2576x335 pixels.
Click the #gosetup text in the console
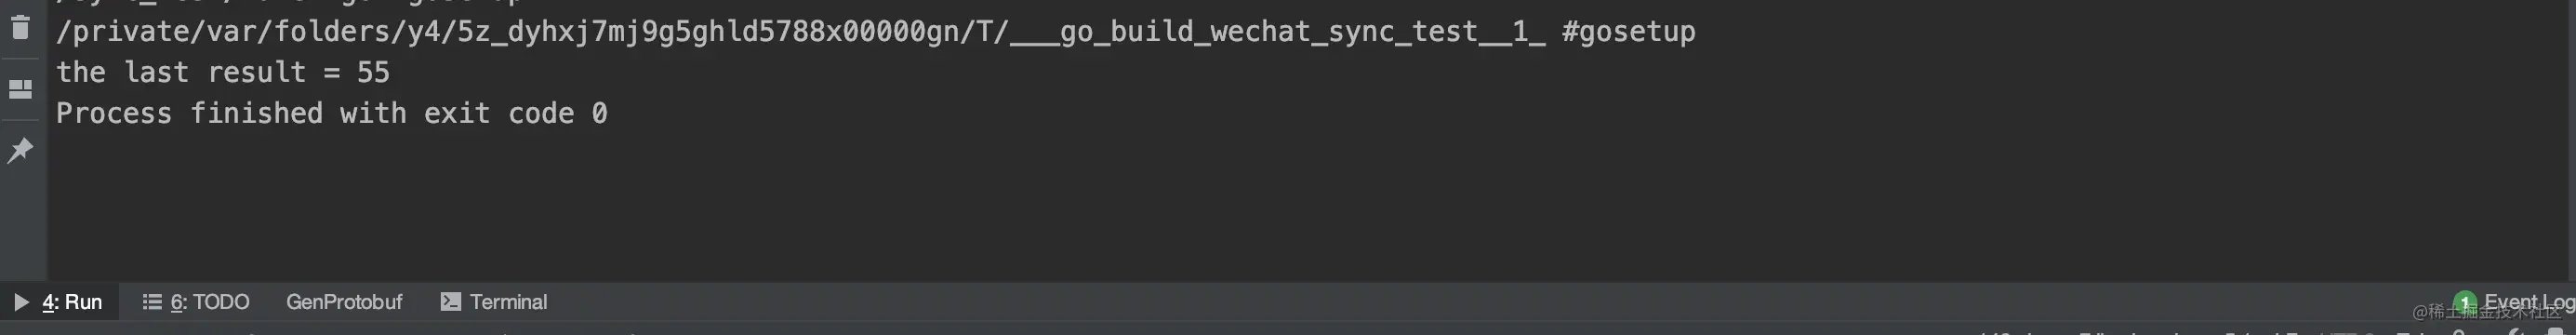(x=1629, y=32)
